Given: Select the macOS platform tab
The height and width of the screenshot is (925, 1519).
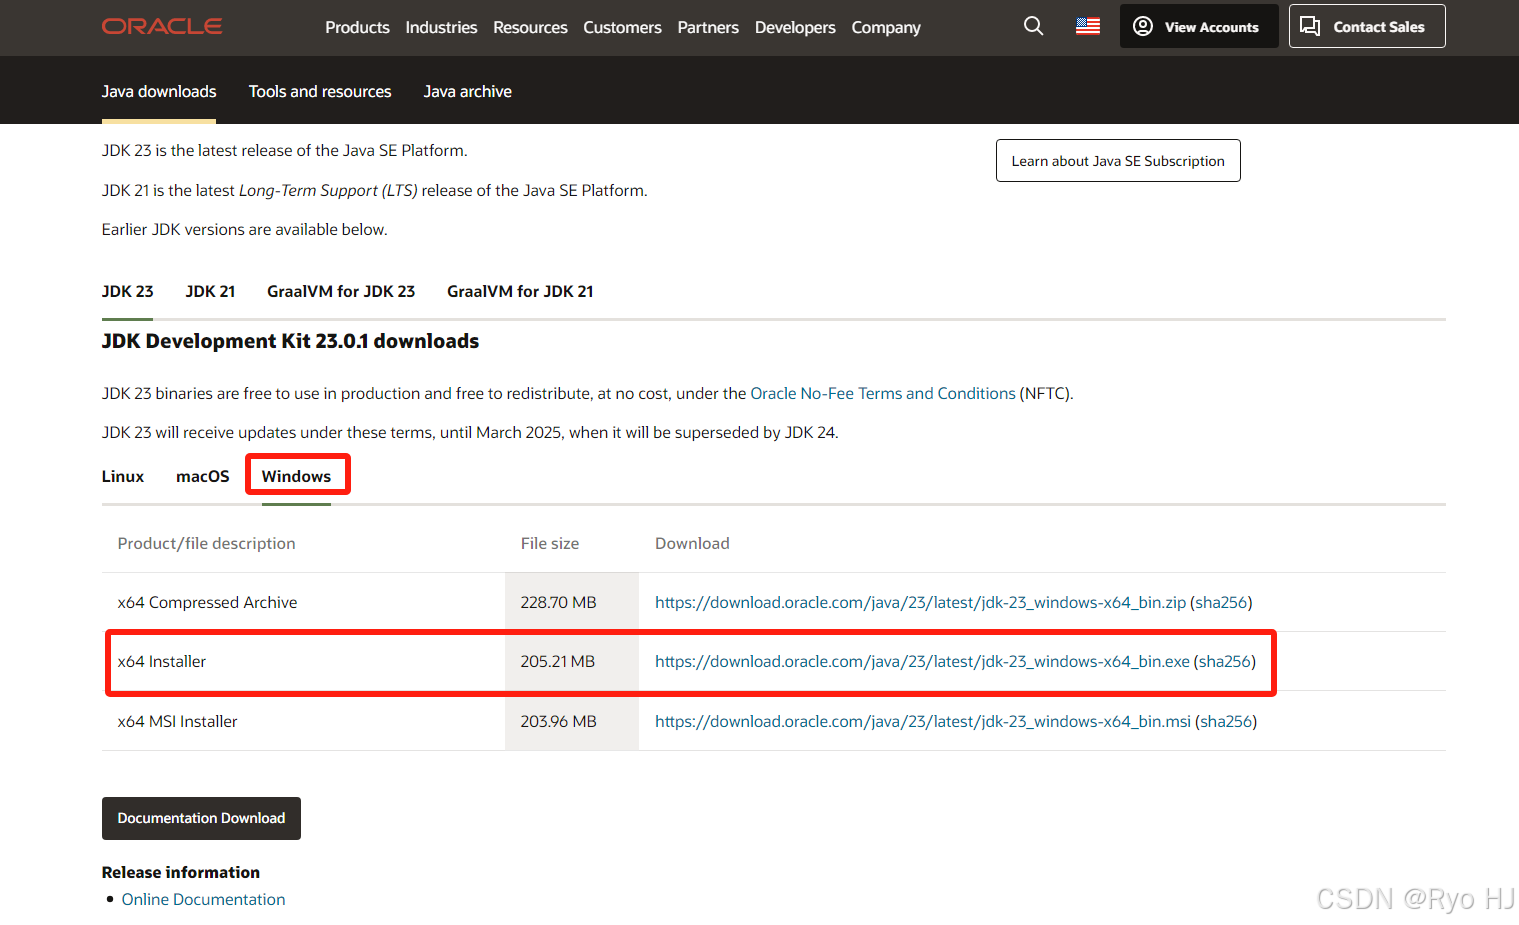Looking at the screenshot, I should (x=203, y=476).
